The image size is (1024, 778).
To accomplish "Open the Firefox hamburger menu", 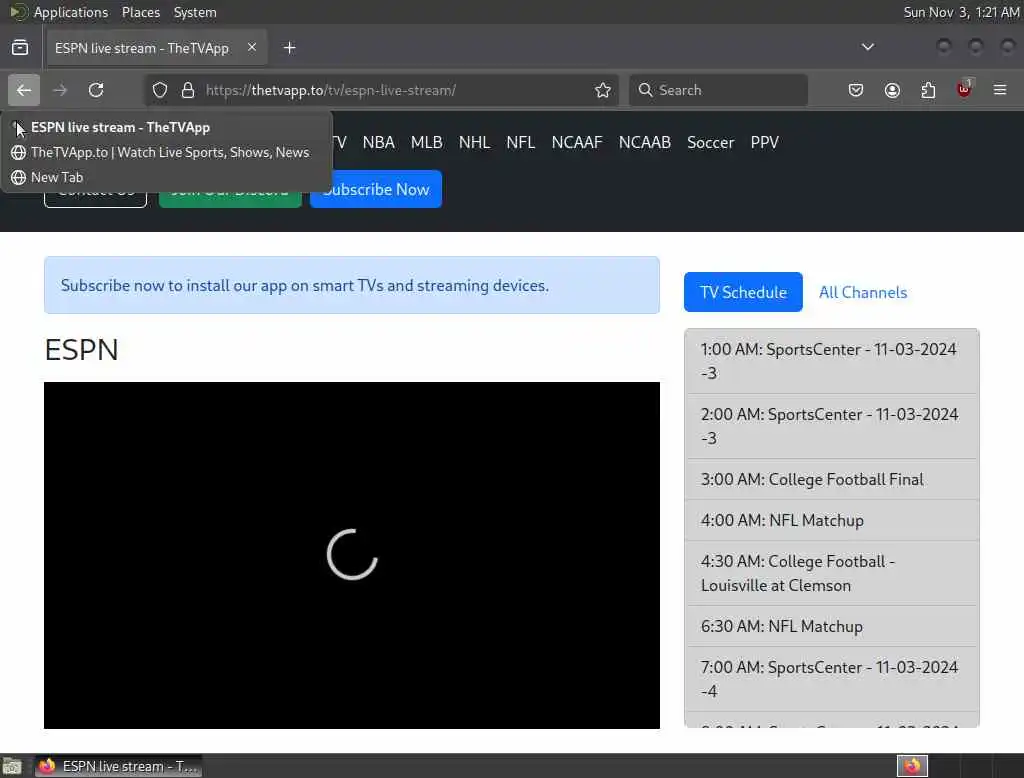I will (x=1000, y=90).
